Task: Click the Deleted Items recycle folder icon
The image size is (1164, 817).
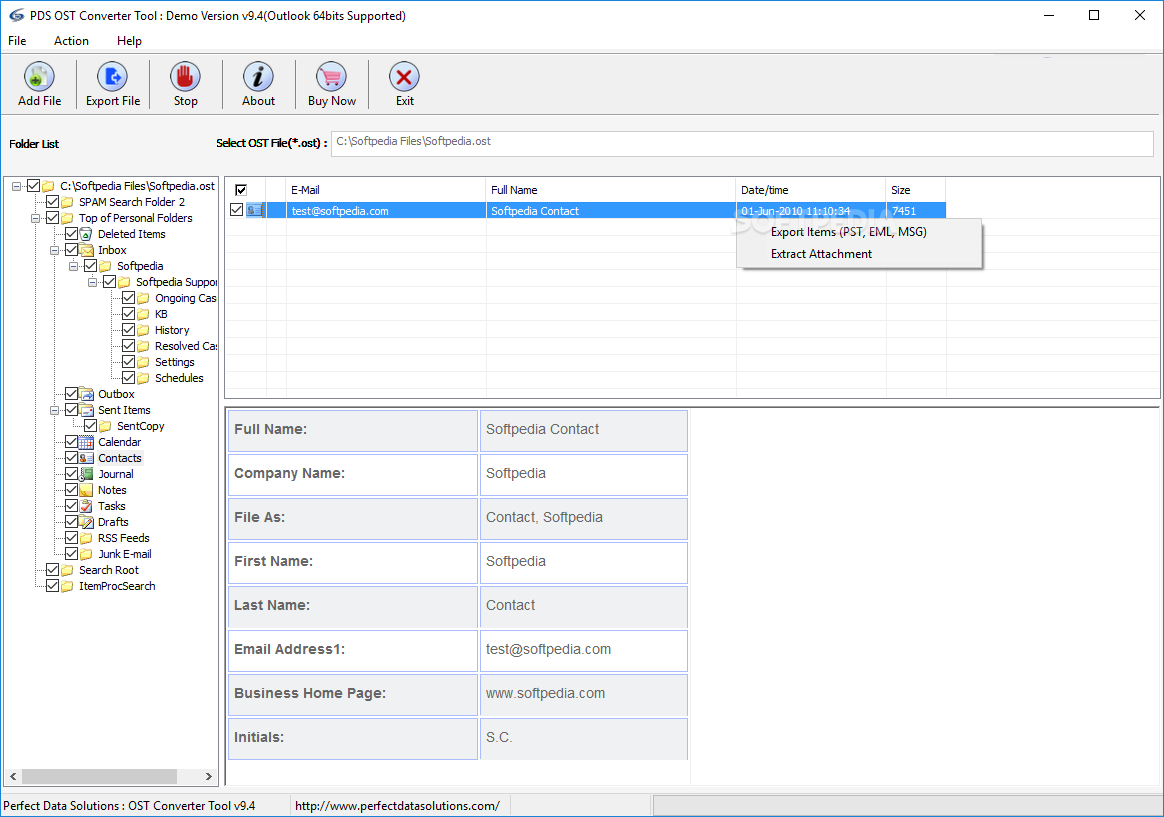Action: [x=86, y=234]
